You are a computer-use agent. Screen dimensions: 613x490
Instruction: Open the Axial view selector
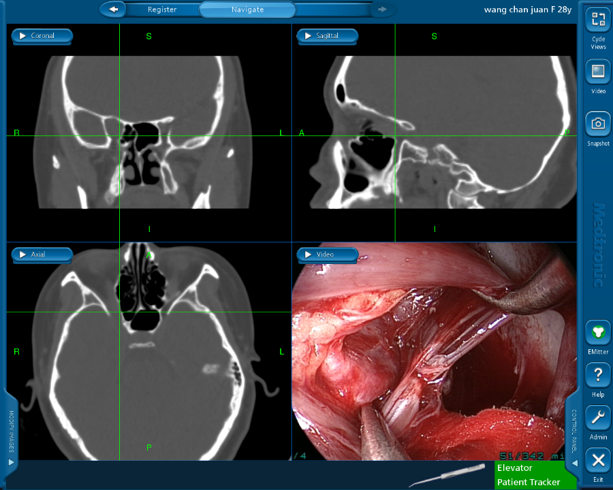pyautogui.click(x=41, y=254)
